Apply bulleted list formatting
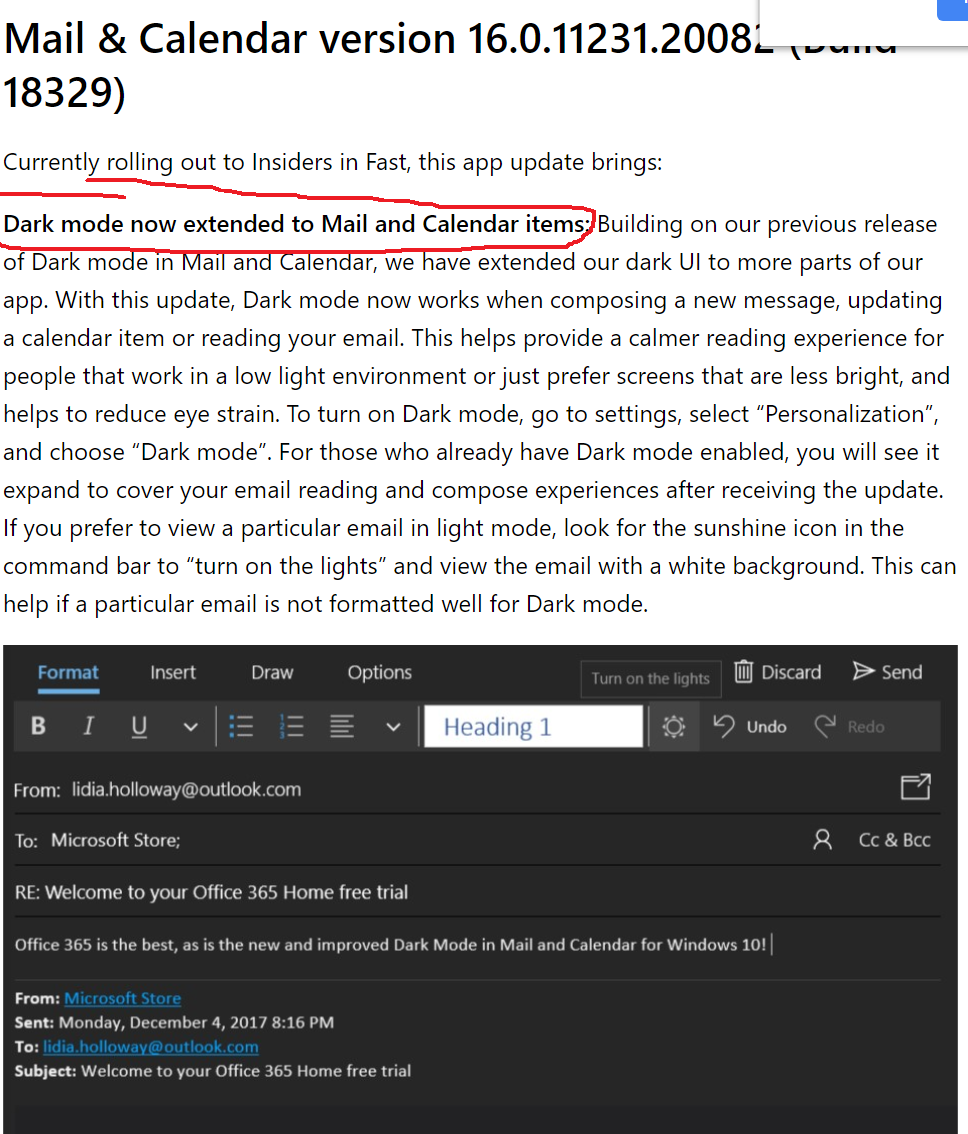Screen dimensions: 968x1134 241,726
